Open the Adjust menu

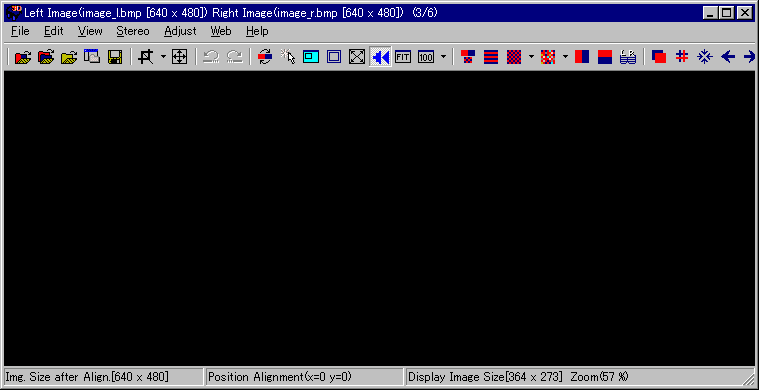point(180,31)
